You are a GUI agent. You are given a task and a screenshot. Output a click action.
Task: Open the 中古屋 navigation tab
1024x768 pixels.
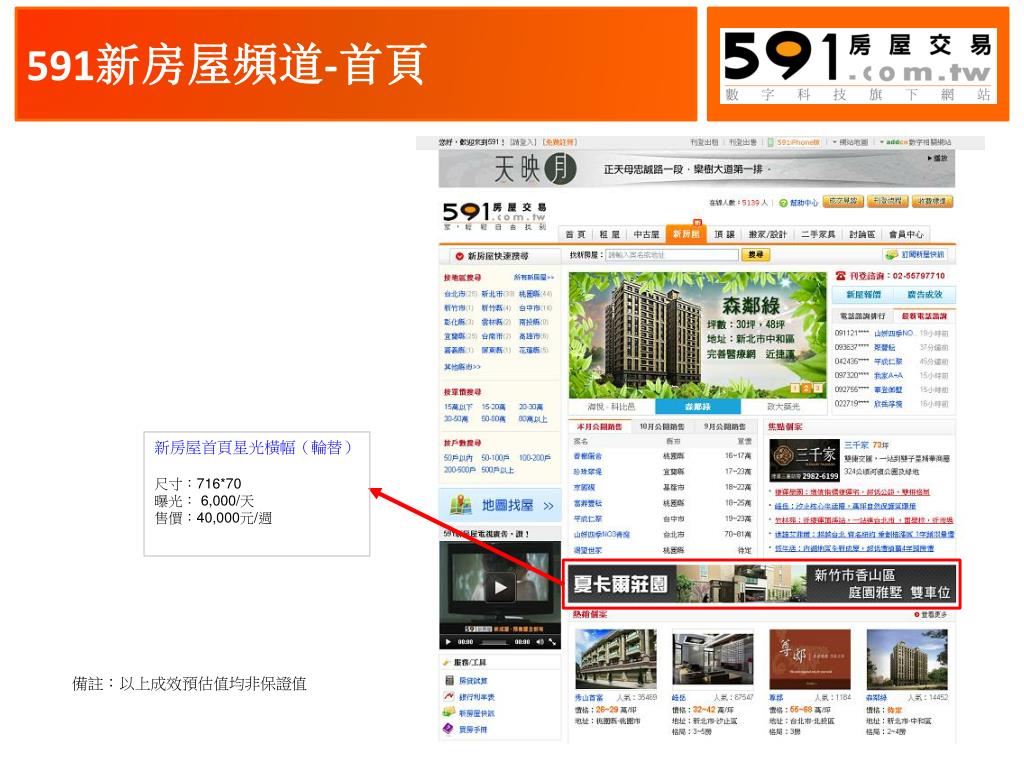pyautogui.click(x=646, y=234)
